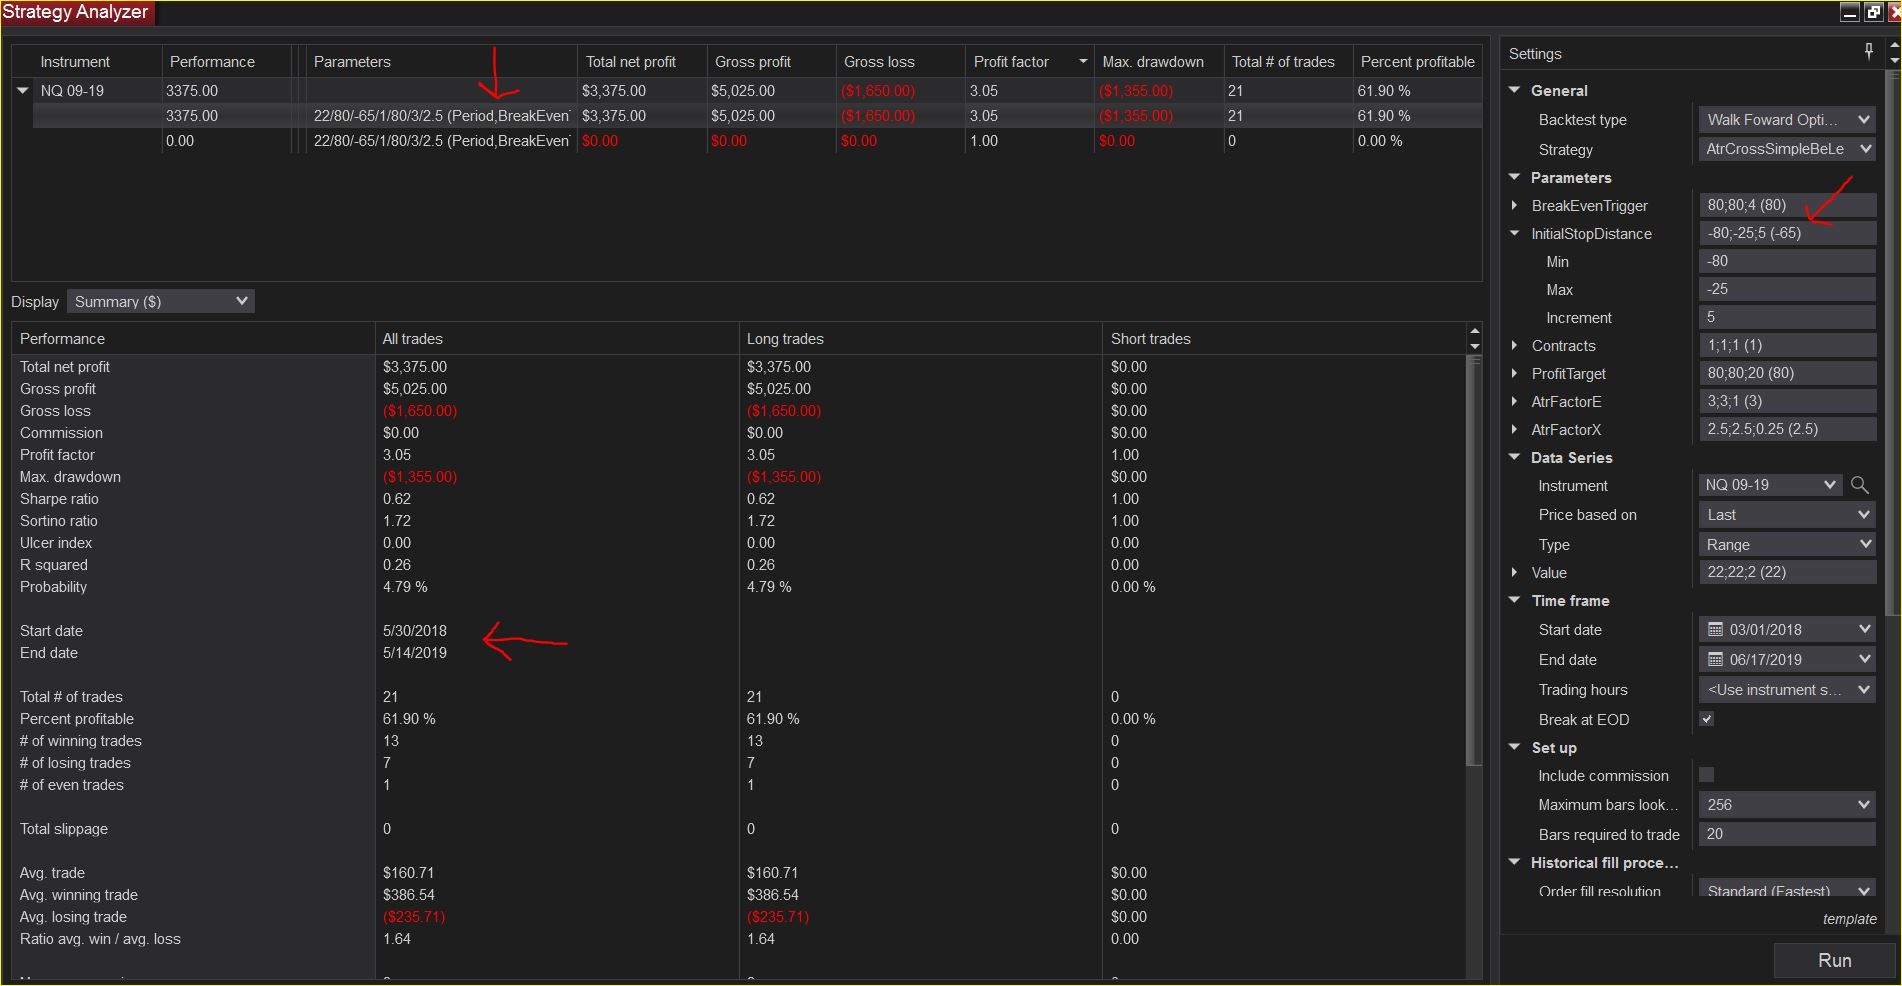
Task: Click the performance table scrollbar thumb
Action: pyautogui.click(x=1474, y=560)
